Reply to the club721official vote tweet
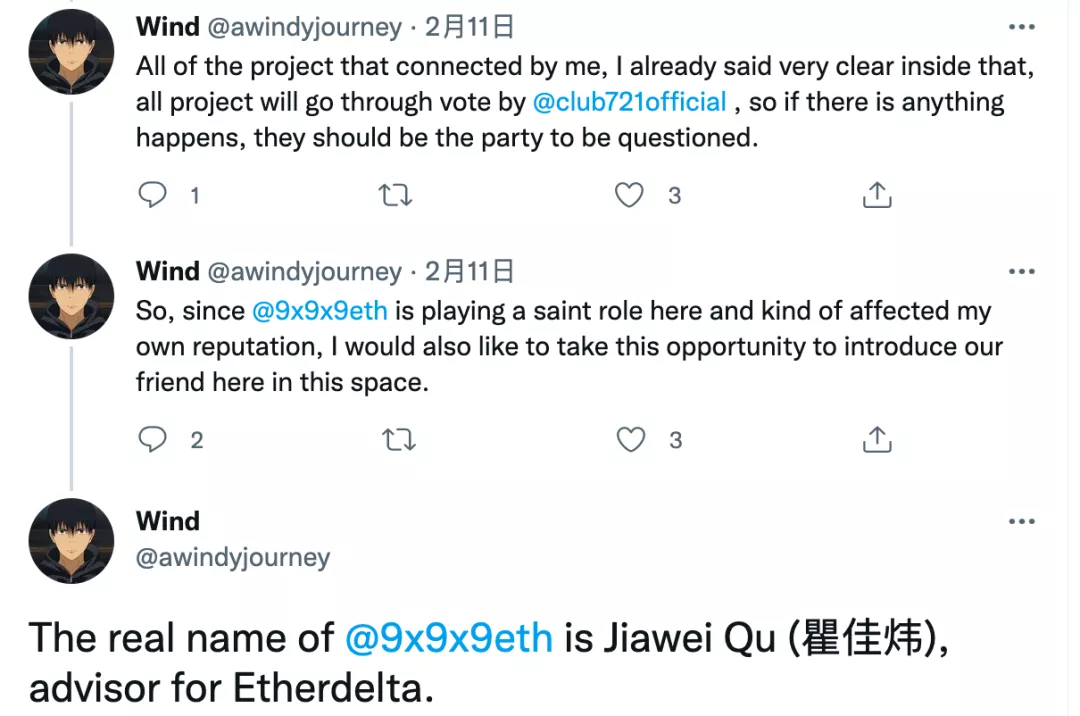Viewport: 1080px width, 716px height. [152, 195]
